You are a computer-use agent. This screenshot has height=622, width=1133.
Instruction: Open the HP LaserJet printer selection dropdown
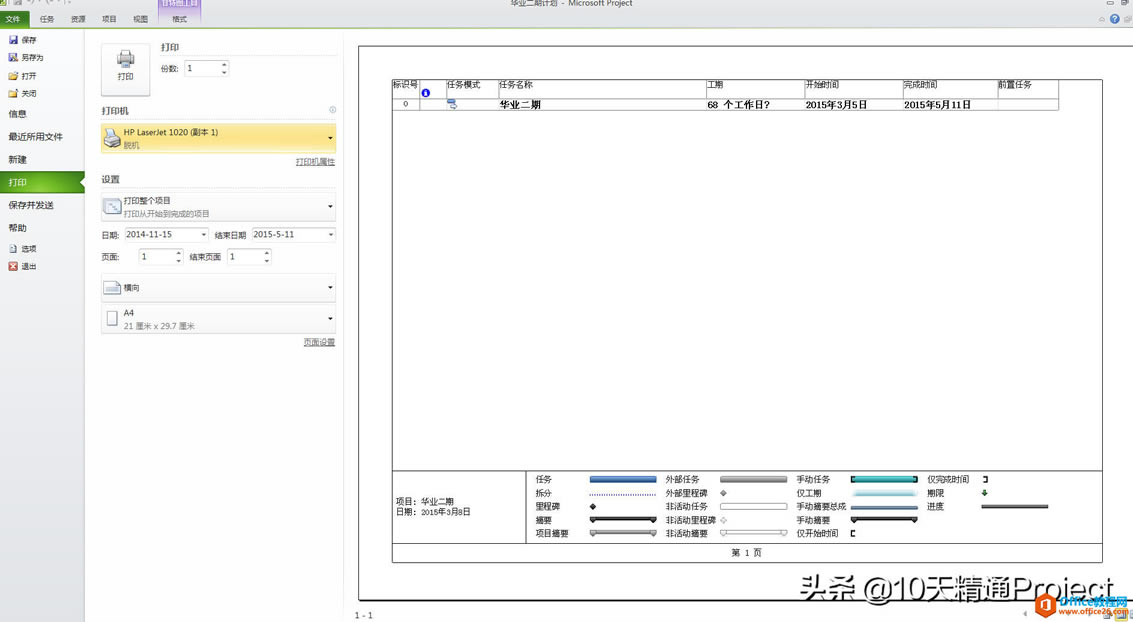(x=329, y=136)
